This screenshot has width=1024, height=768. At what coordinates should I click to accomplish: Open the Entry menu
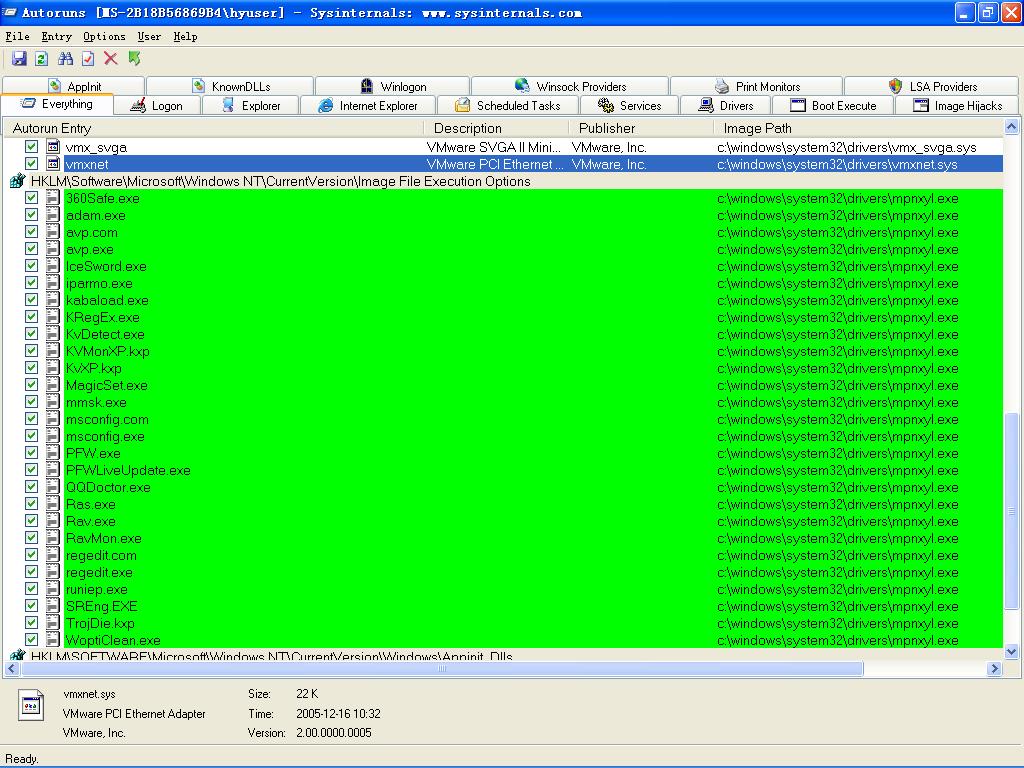click(x=56, y=36)
